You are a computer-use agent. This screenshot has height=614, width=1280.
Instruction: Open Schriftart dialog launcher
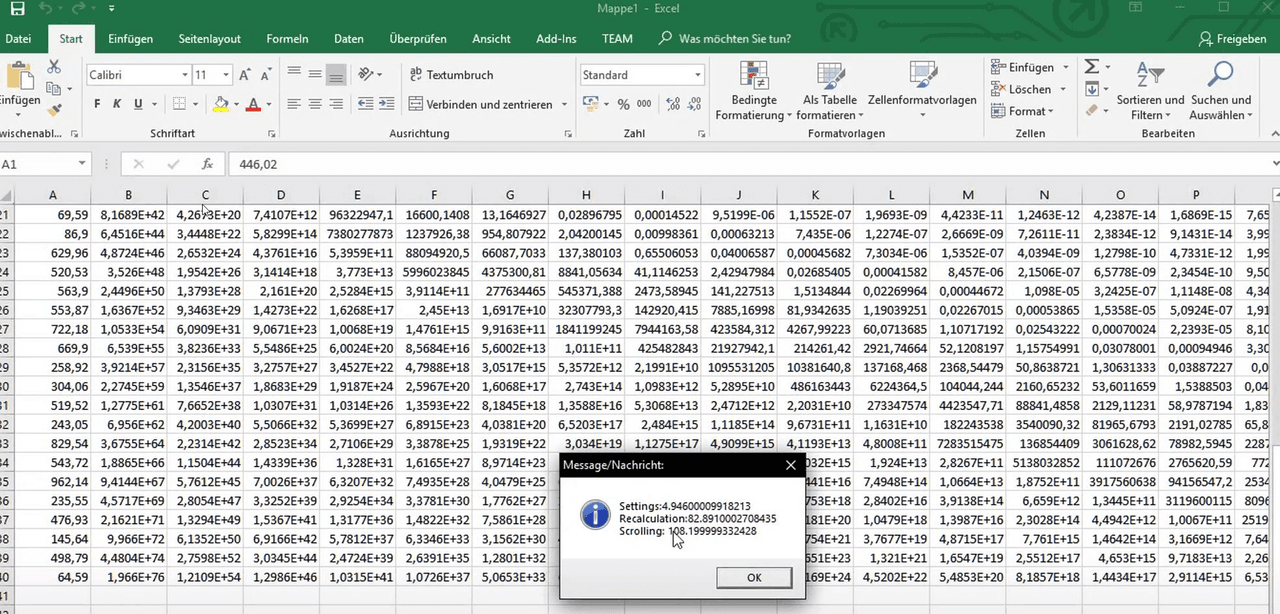(x=272, y=133)
